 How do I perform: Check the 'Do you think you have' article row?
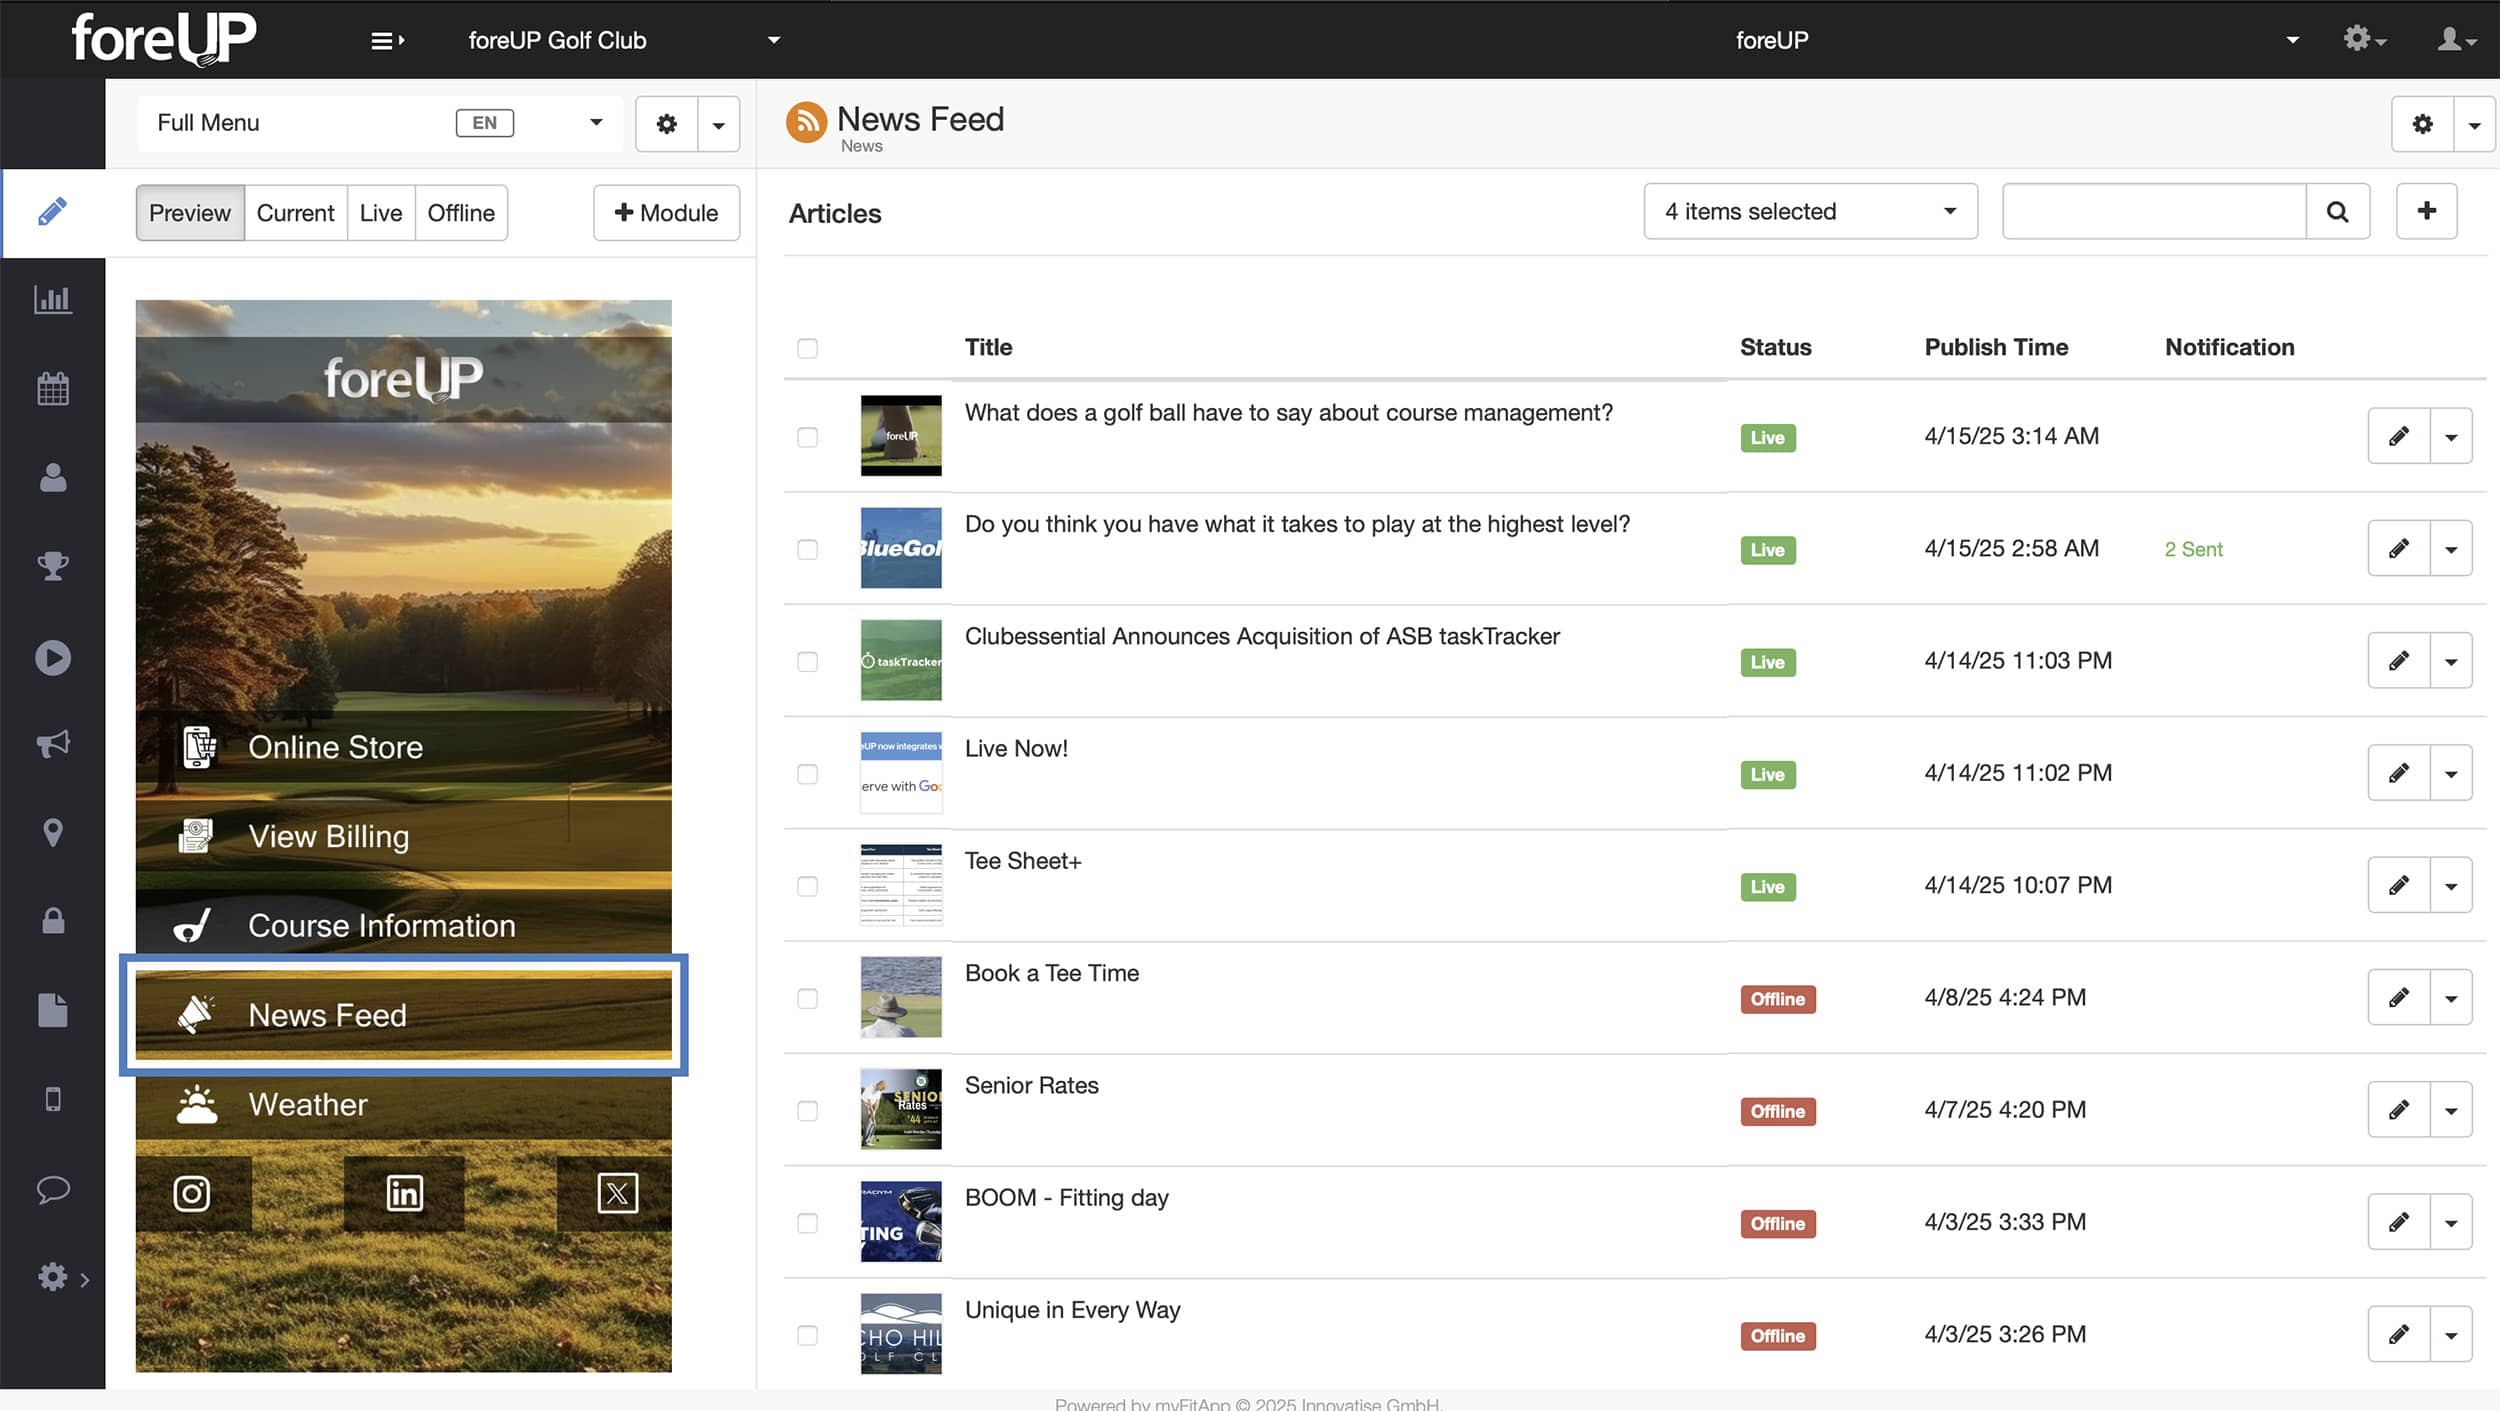coord(807,549)
